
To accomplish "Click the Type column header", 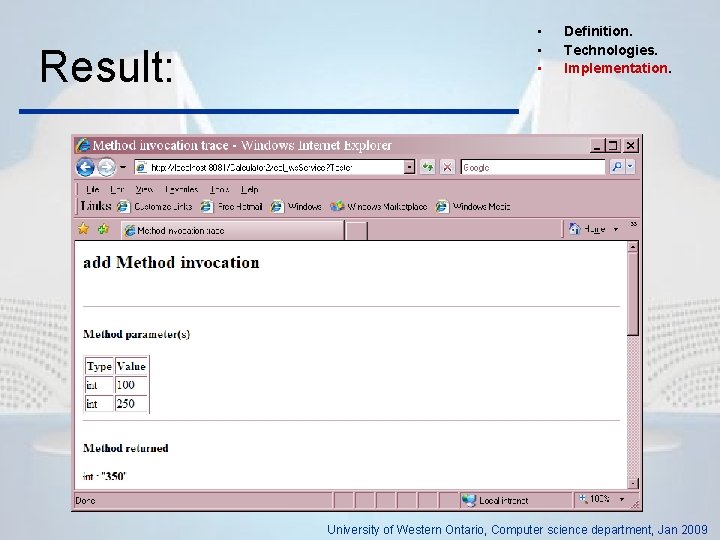I will click(99, 366).
